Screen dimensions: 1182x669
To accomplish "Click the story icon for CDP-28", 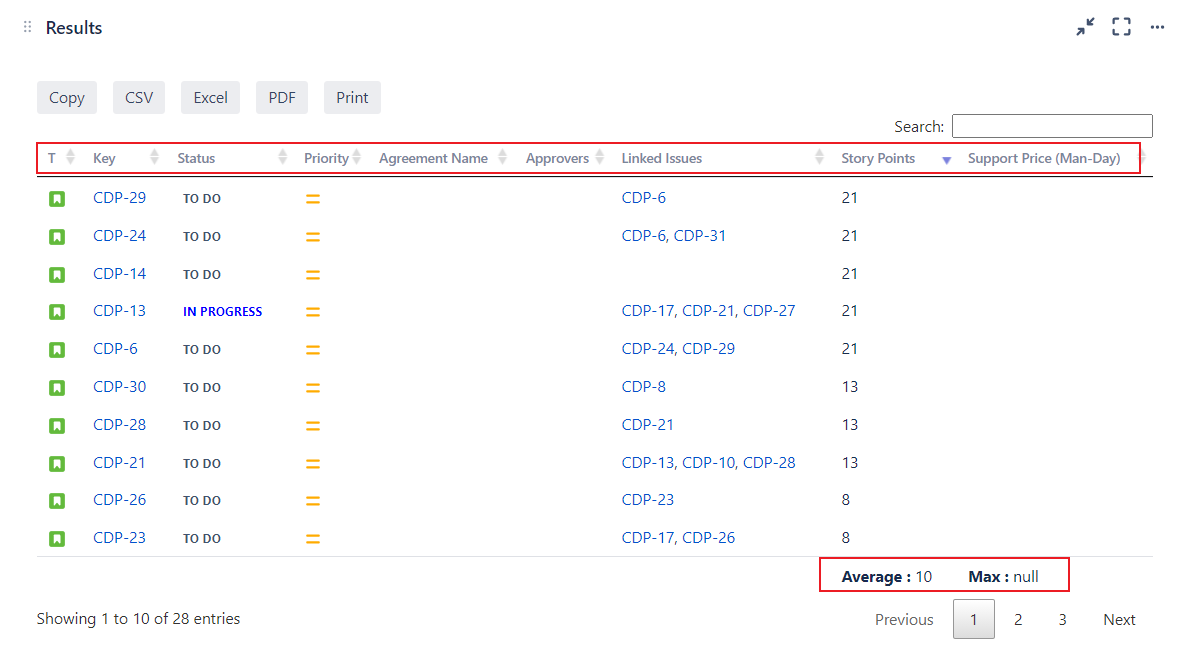I will click(x=57, y=425).
